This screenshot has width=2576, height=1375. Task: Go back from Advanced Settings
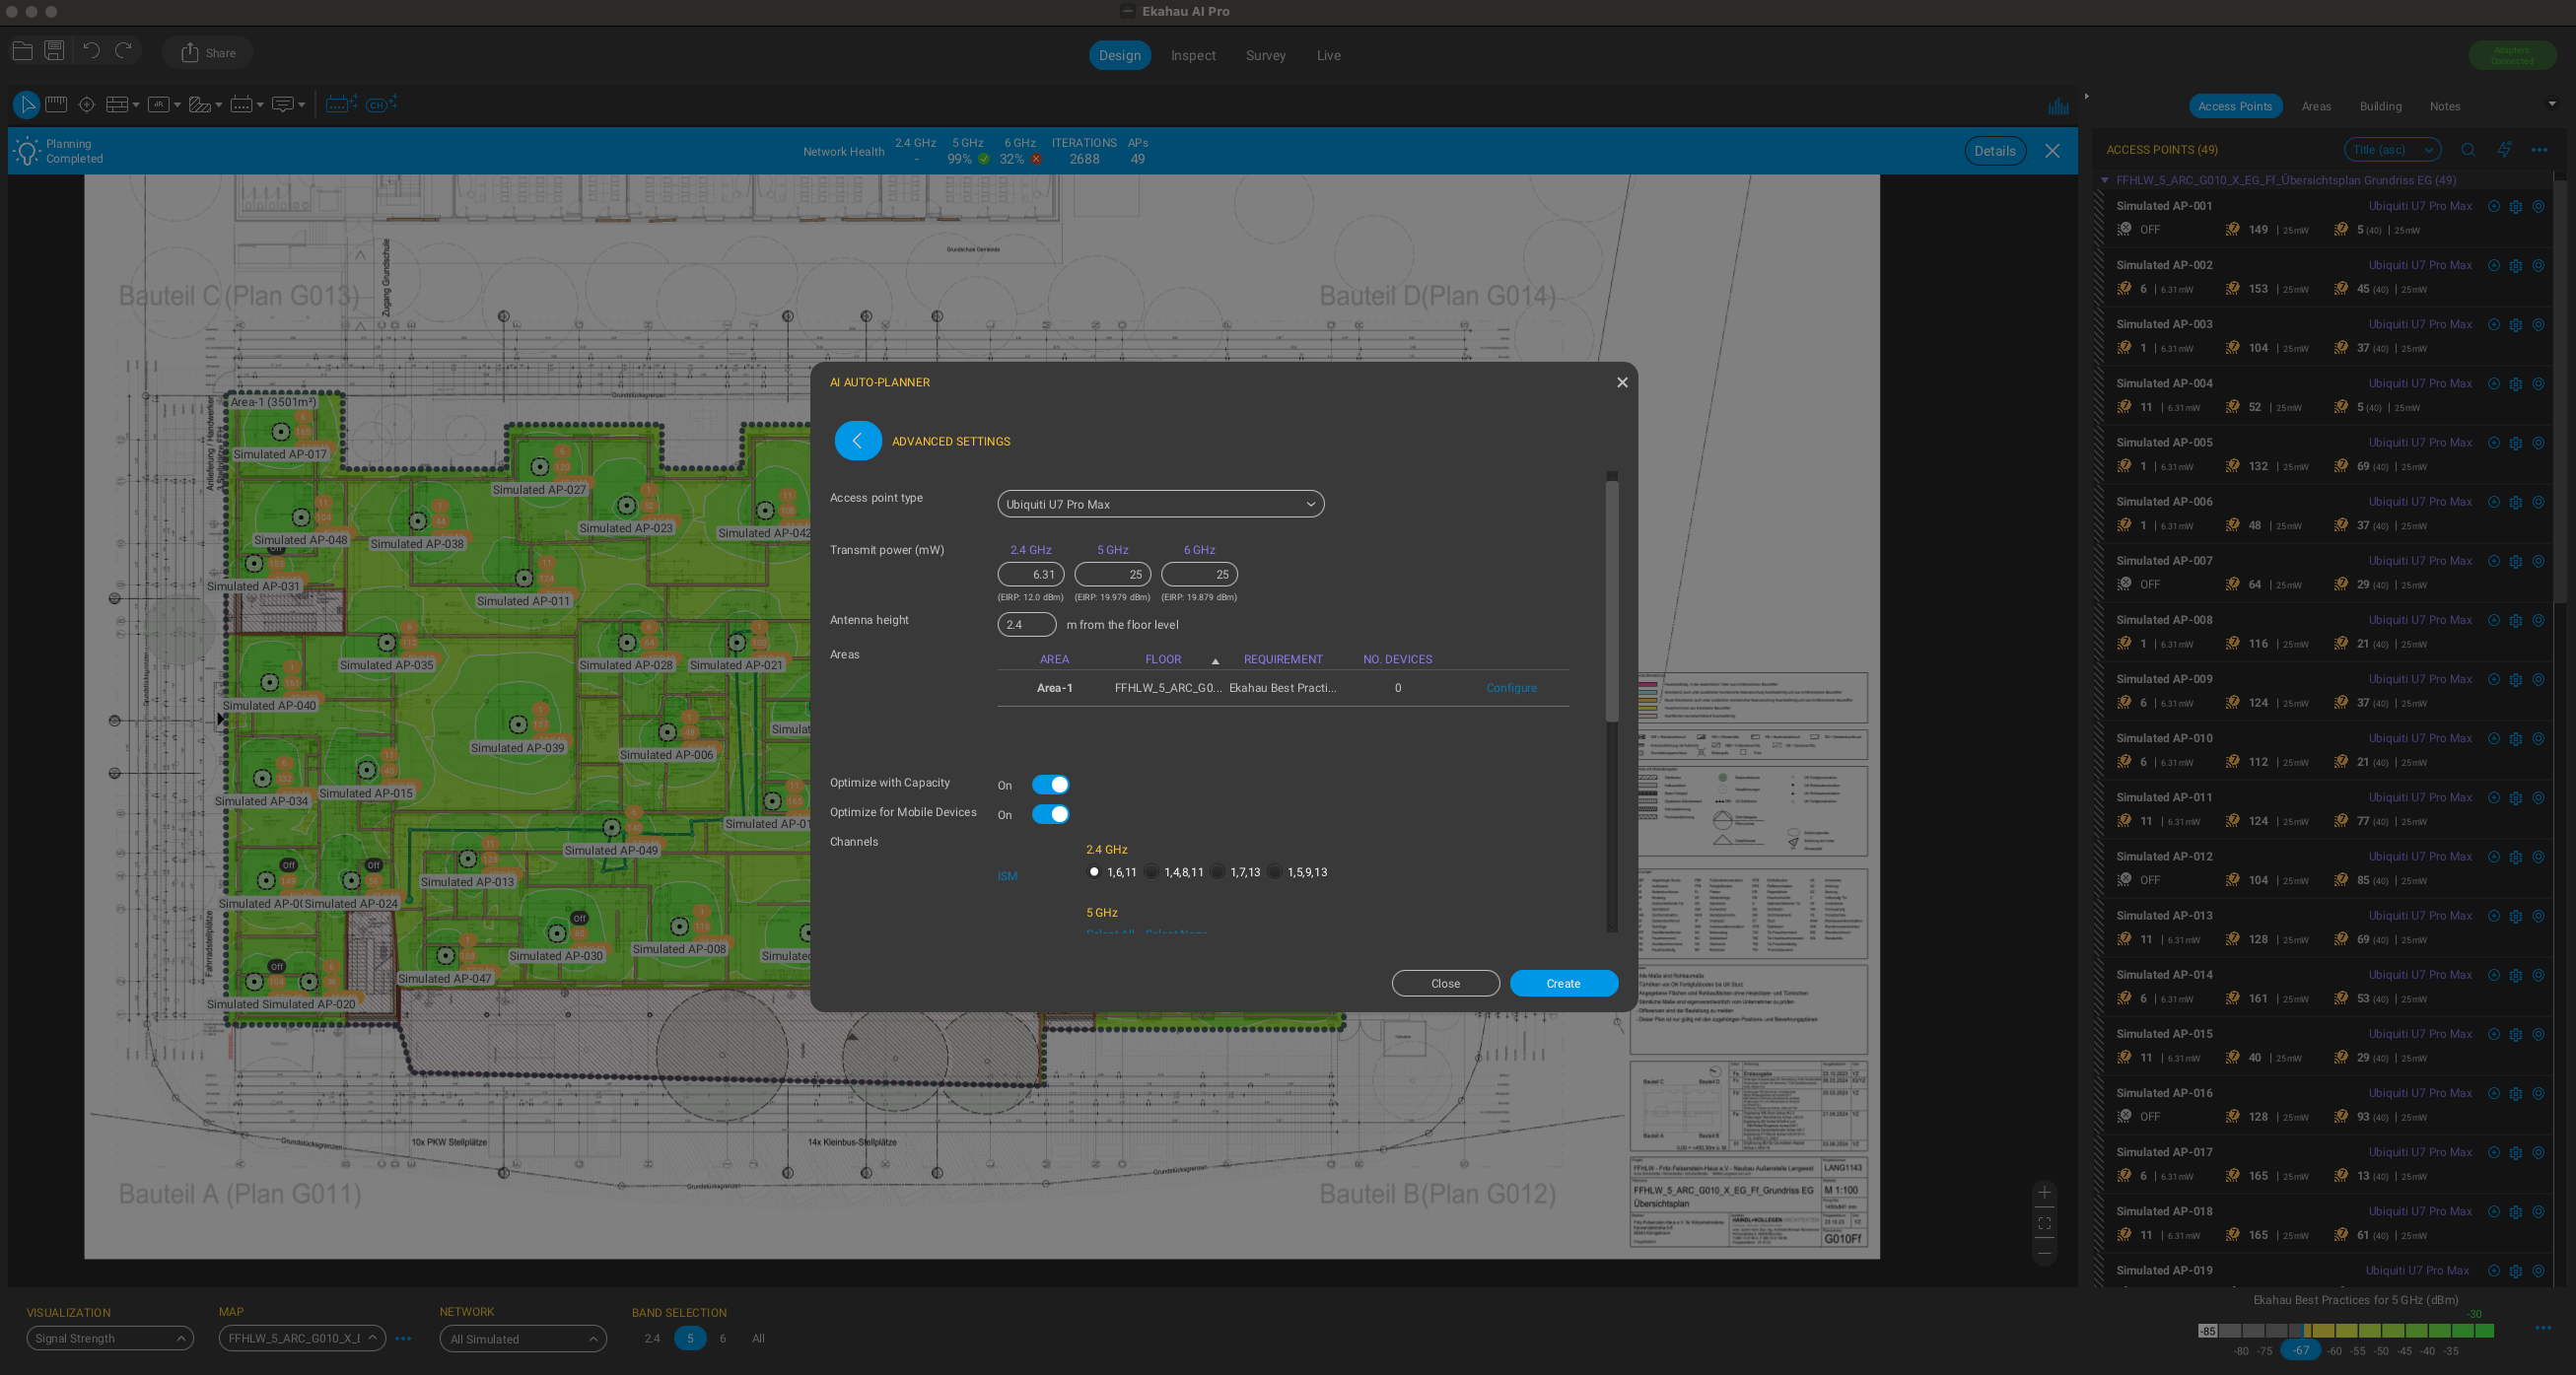coord(858,441)
